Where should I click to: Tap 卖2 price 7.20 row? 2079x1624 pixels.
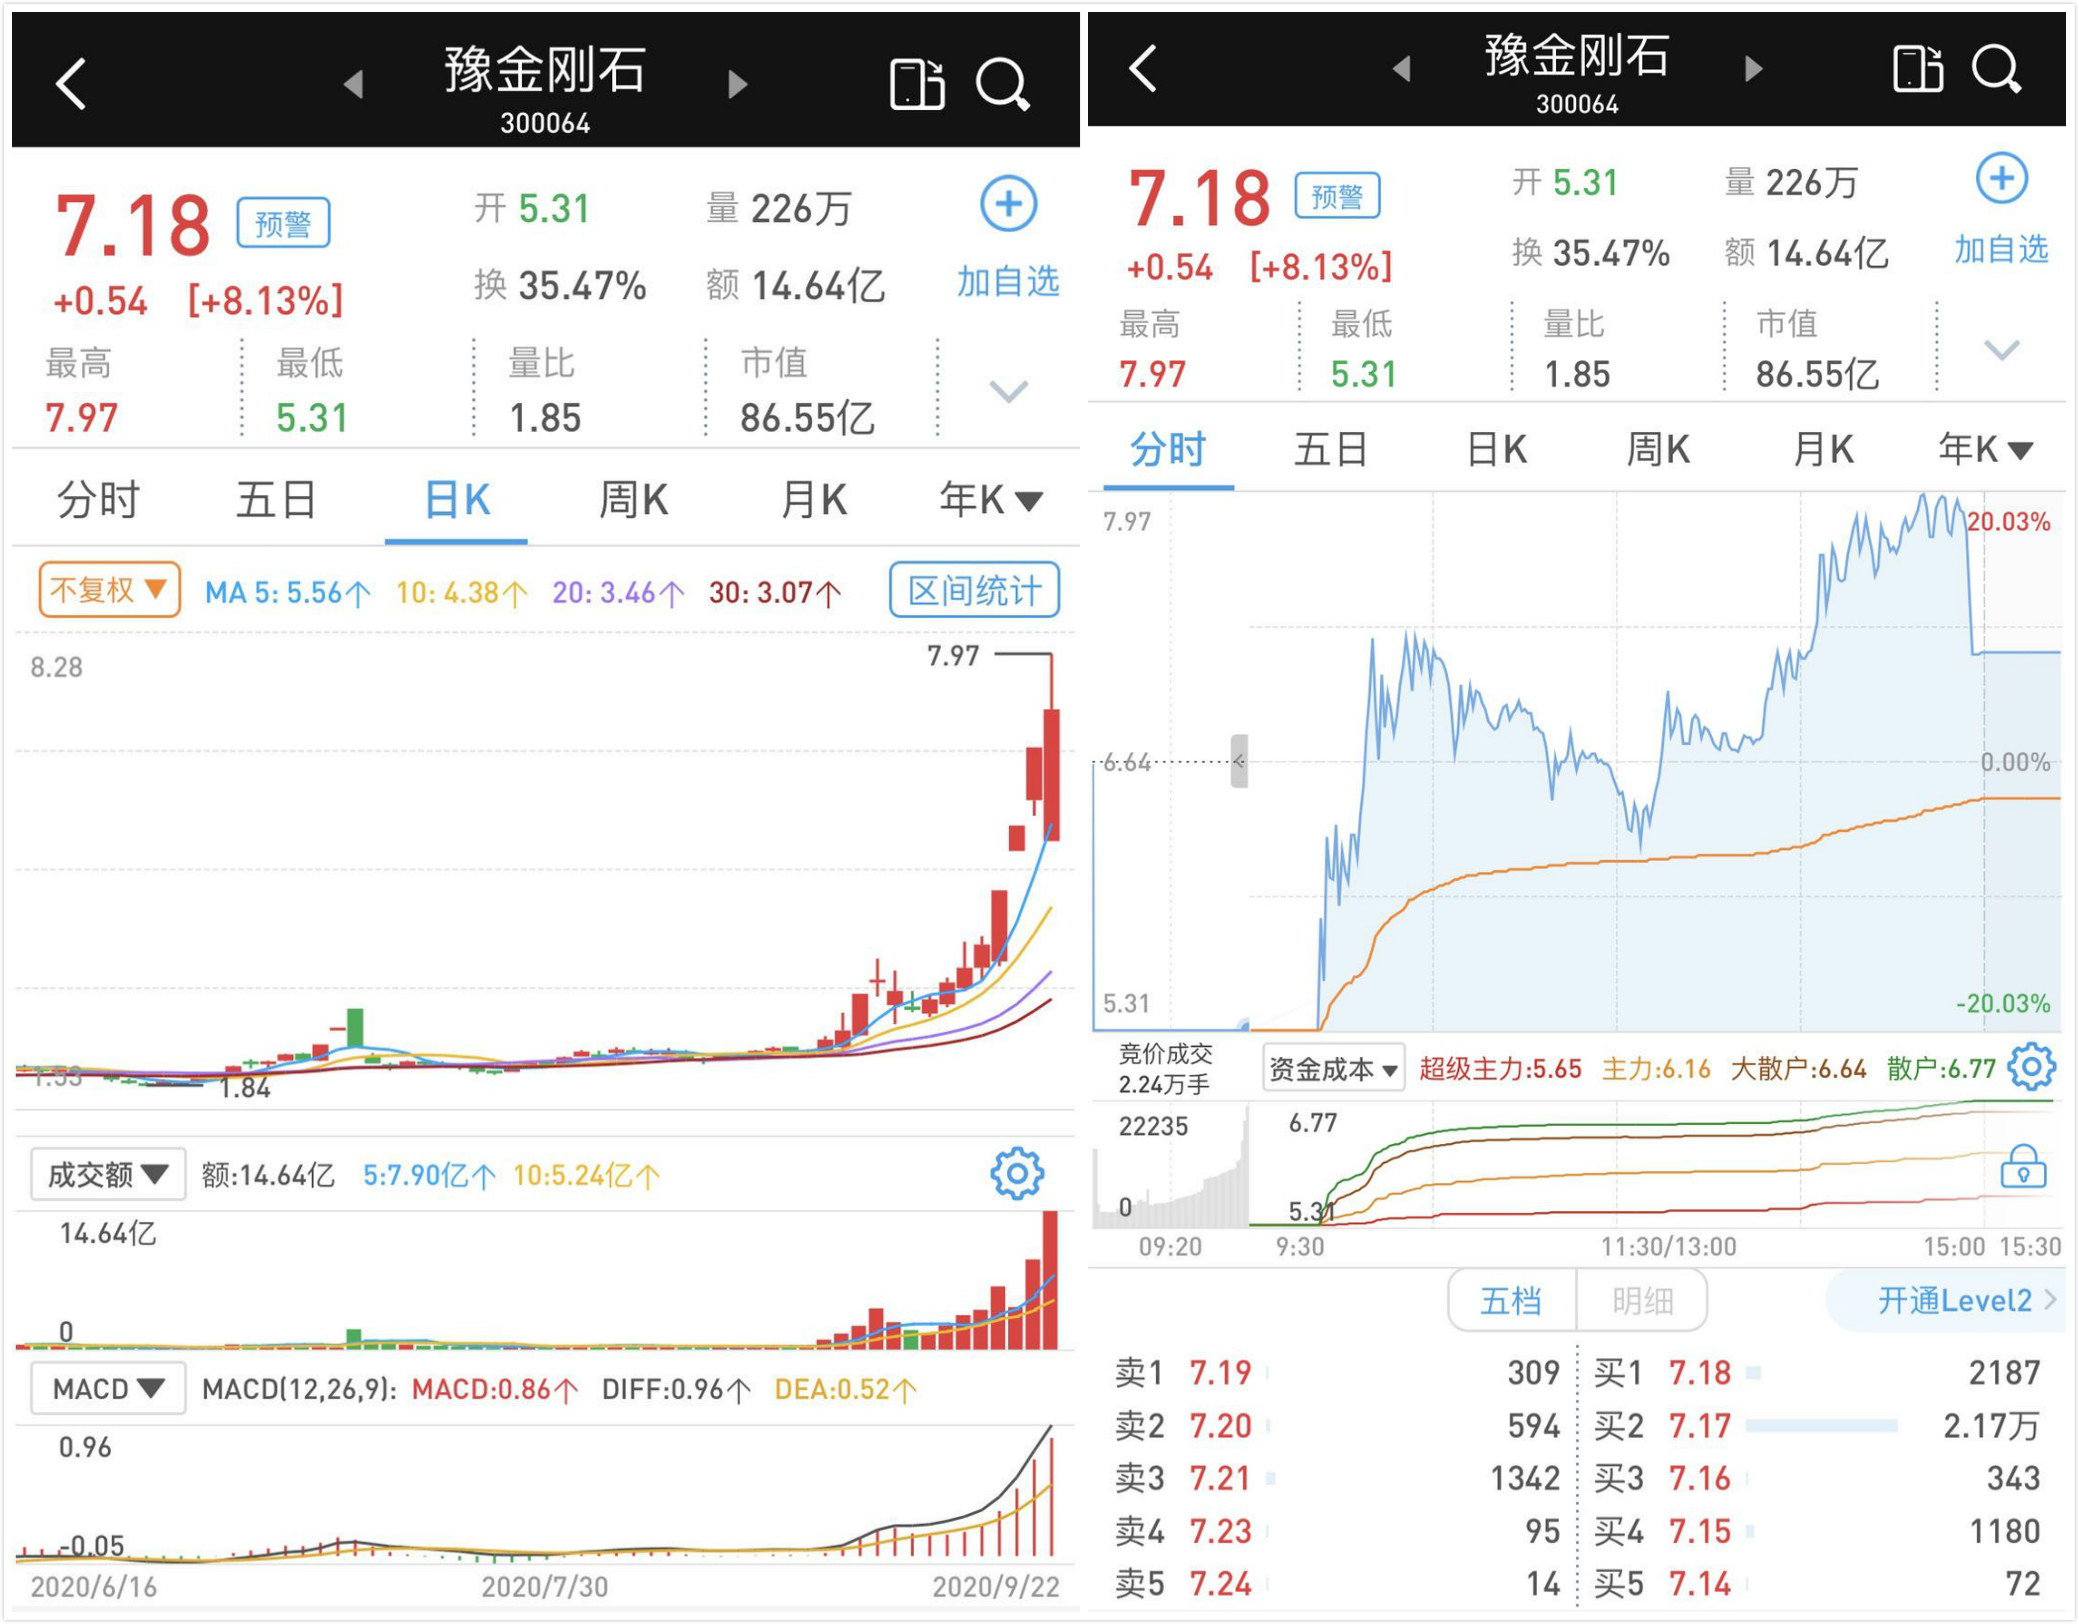[x=1337, y=1425]
